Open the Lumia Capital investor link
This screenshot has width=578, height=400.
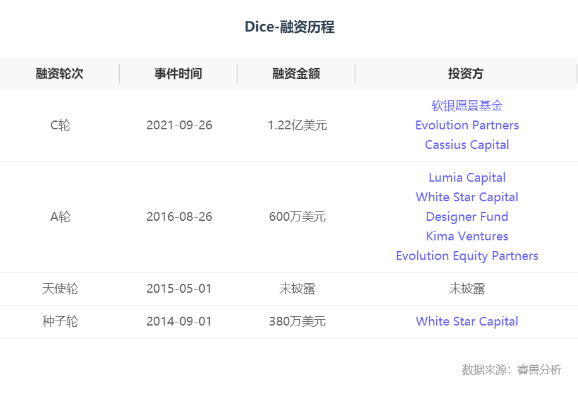tap(467, 178)
